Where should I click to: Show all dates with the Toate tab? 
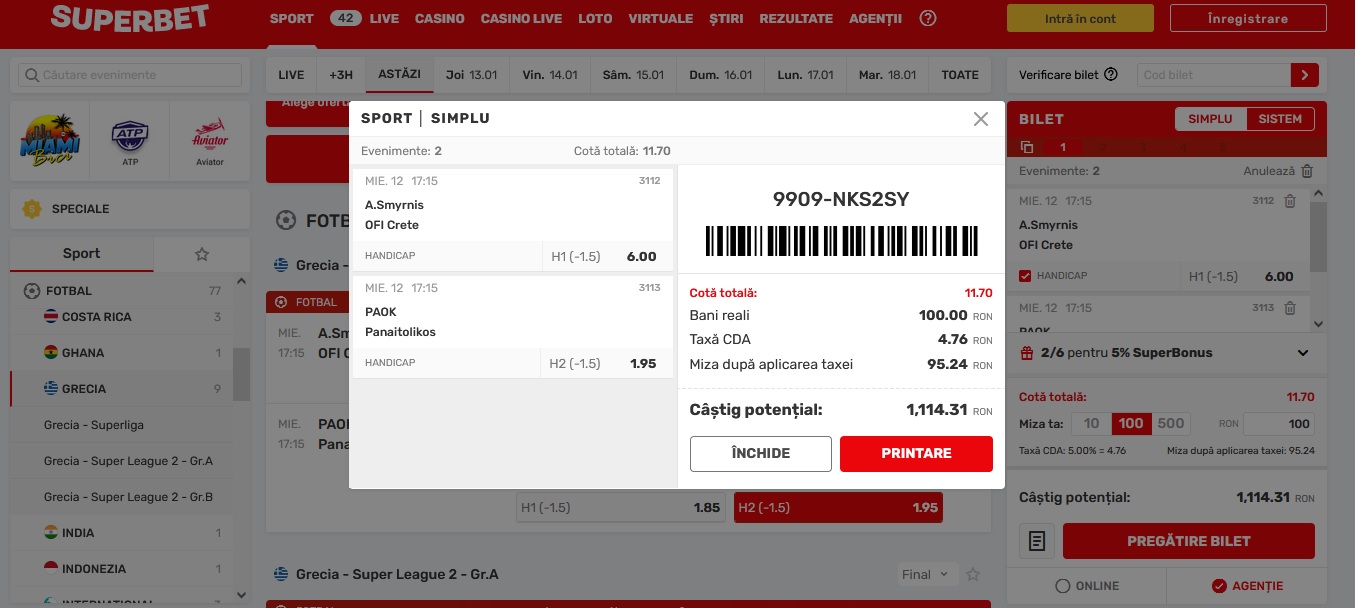coord(961,75)
